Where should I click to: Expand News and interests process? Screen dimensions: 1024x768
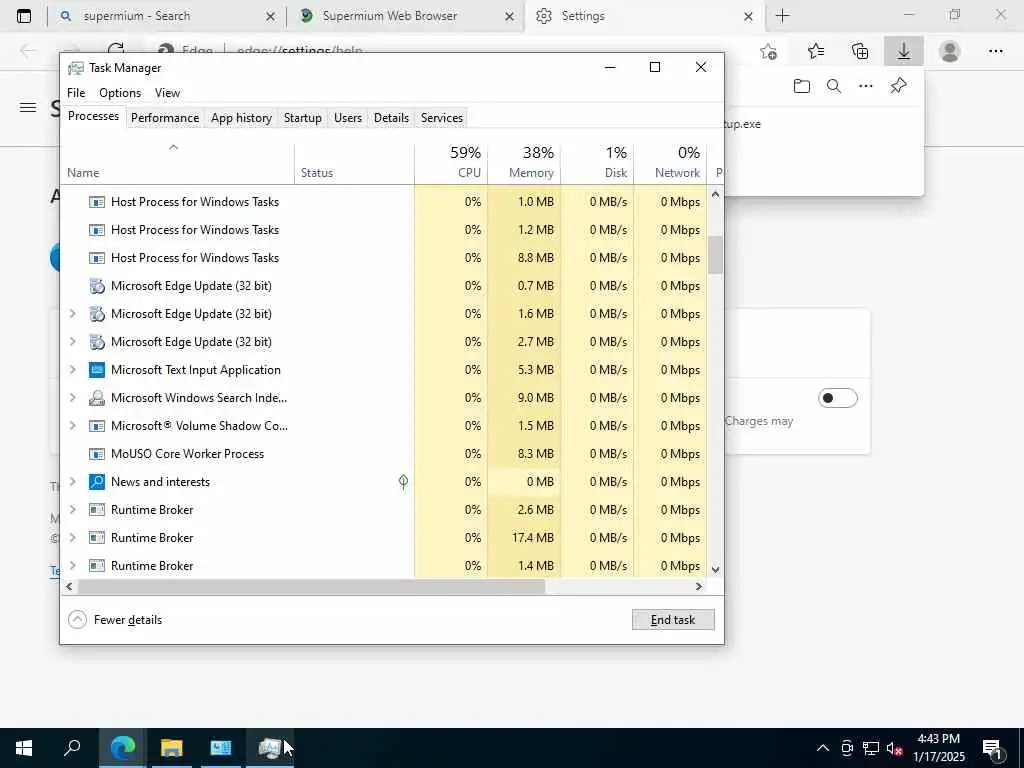tap(72, 482)
